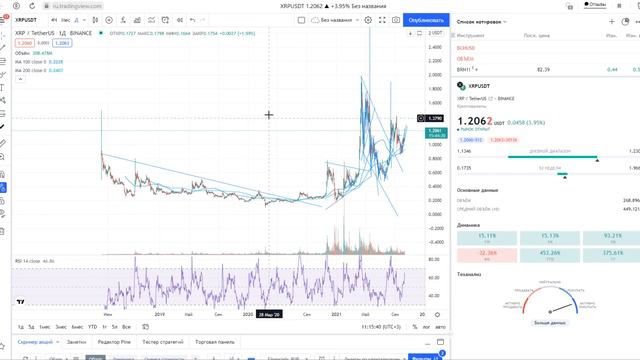Minimize the bottom panel
Screen dimensions: 640x360
pos(427,343)
